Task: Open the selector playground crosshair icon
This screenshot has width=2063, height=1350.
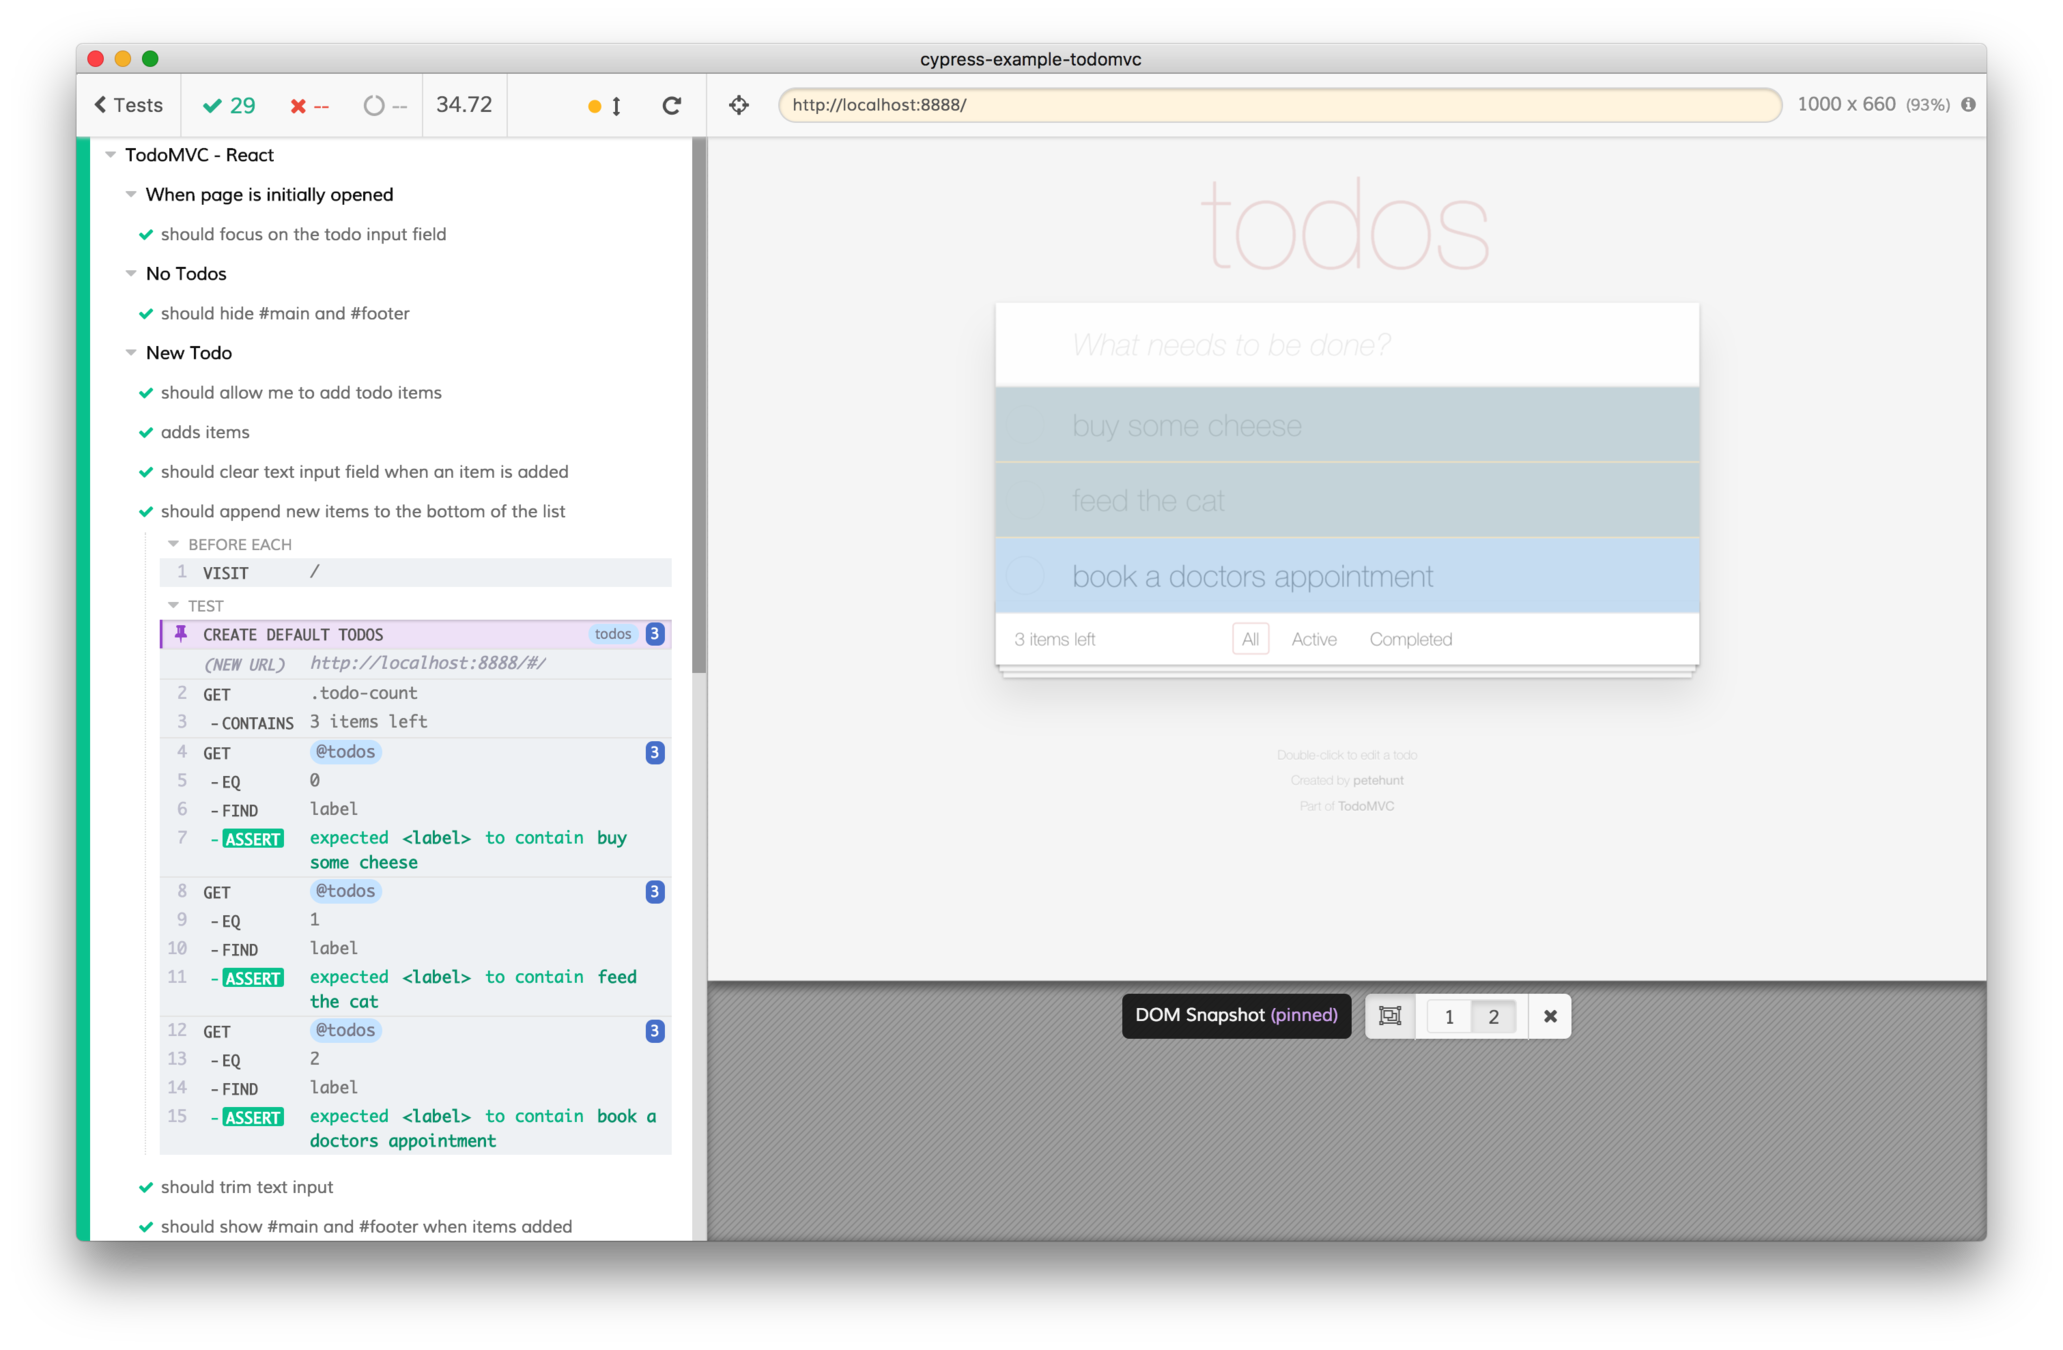Action: (739, 105)
